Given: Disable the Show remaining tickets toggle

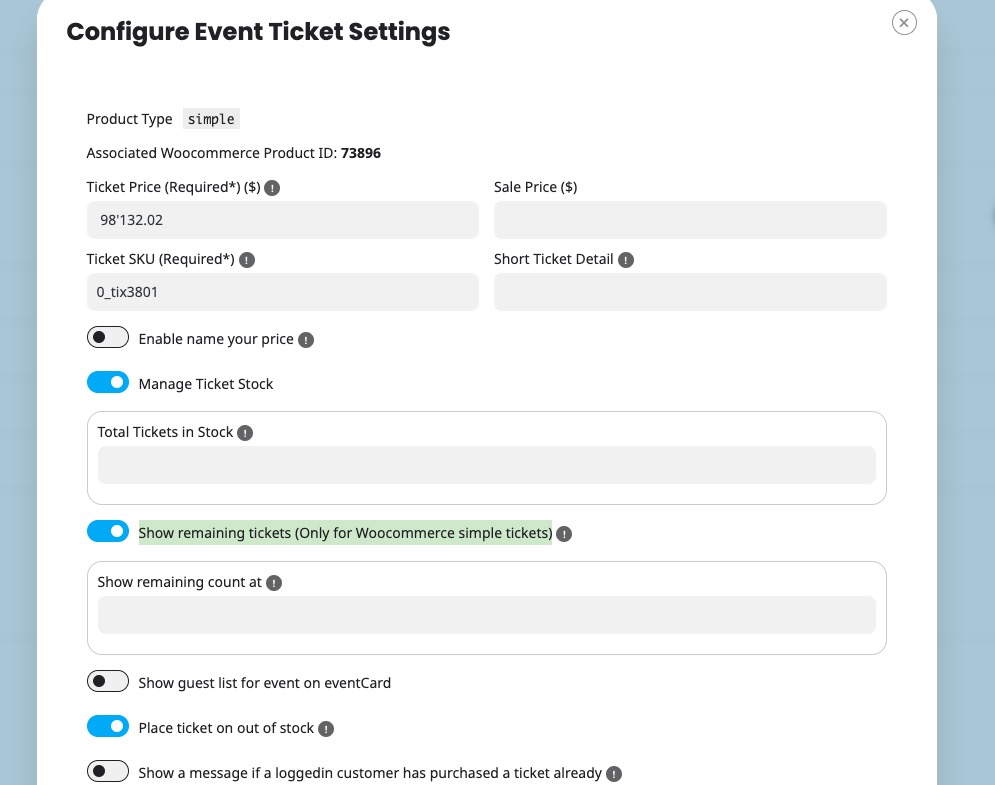Looking at the screenshot, I should pos(108,532).
